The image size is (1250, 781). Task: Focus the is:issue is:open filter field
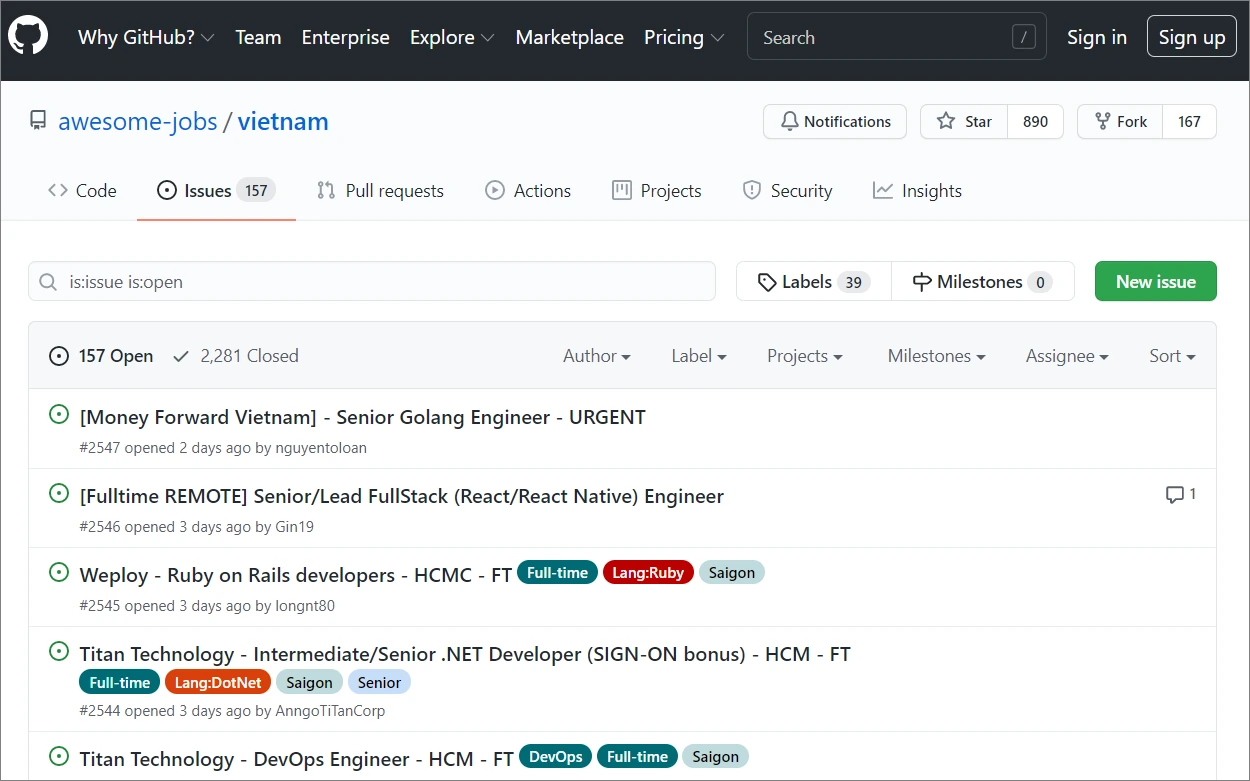372,281
